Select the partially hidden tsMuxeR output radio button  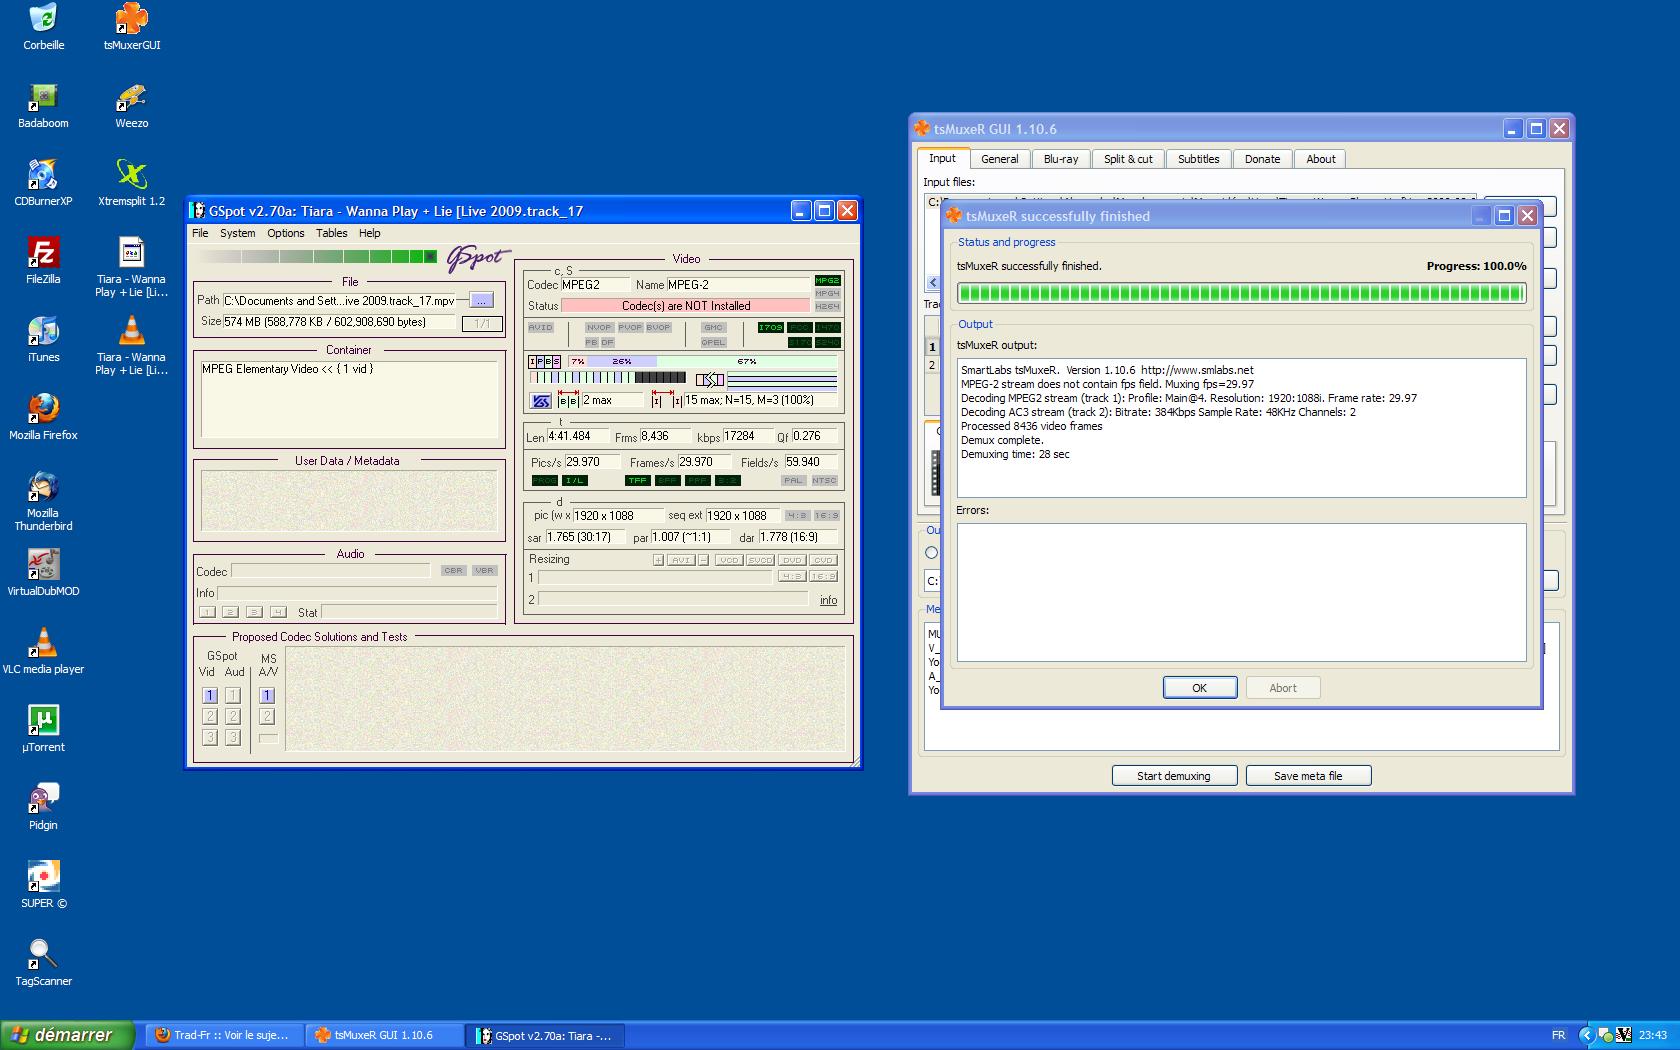(931, 552)
